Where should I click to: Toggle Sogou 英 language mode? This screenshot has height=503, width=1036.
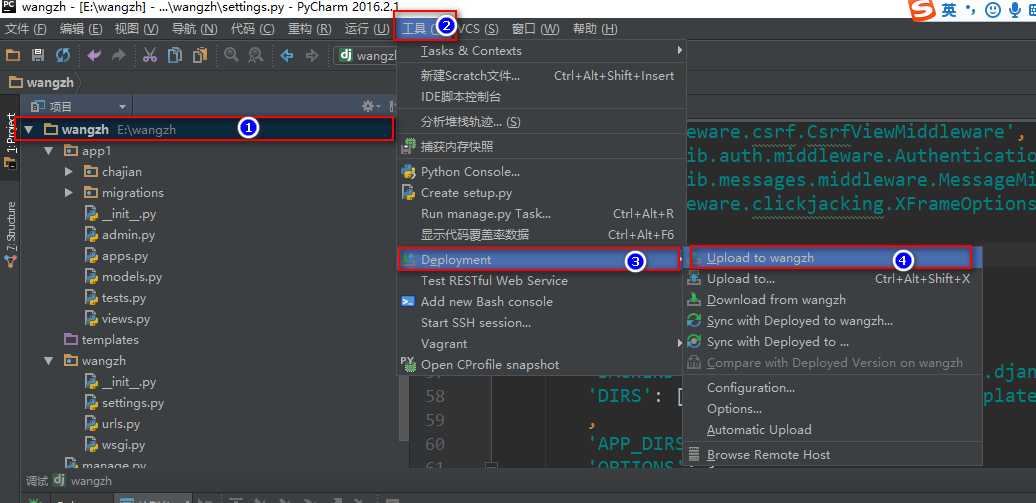pos(949,10)
